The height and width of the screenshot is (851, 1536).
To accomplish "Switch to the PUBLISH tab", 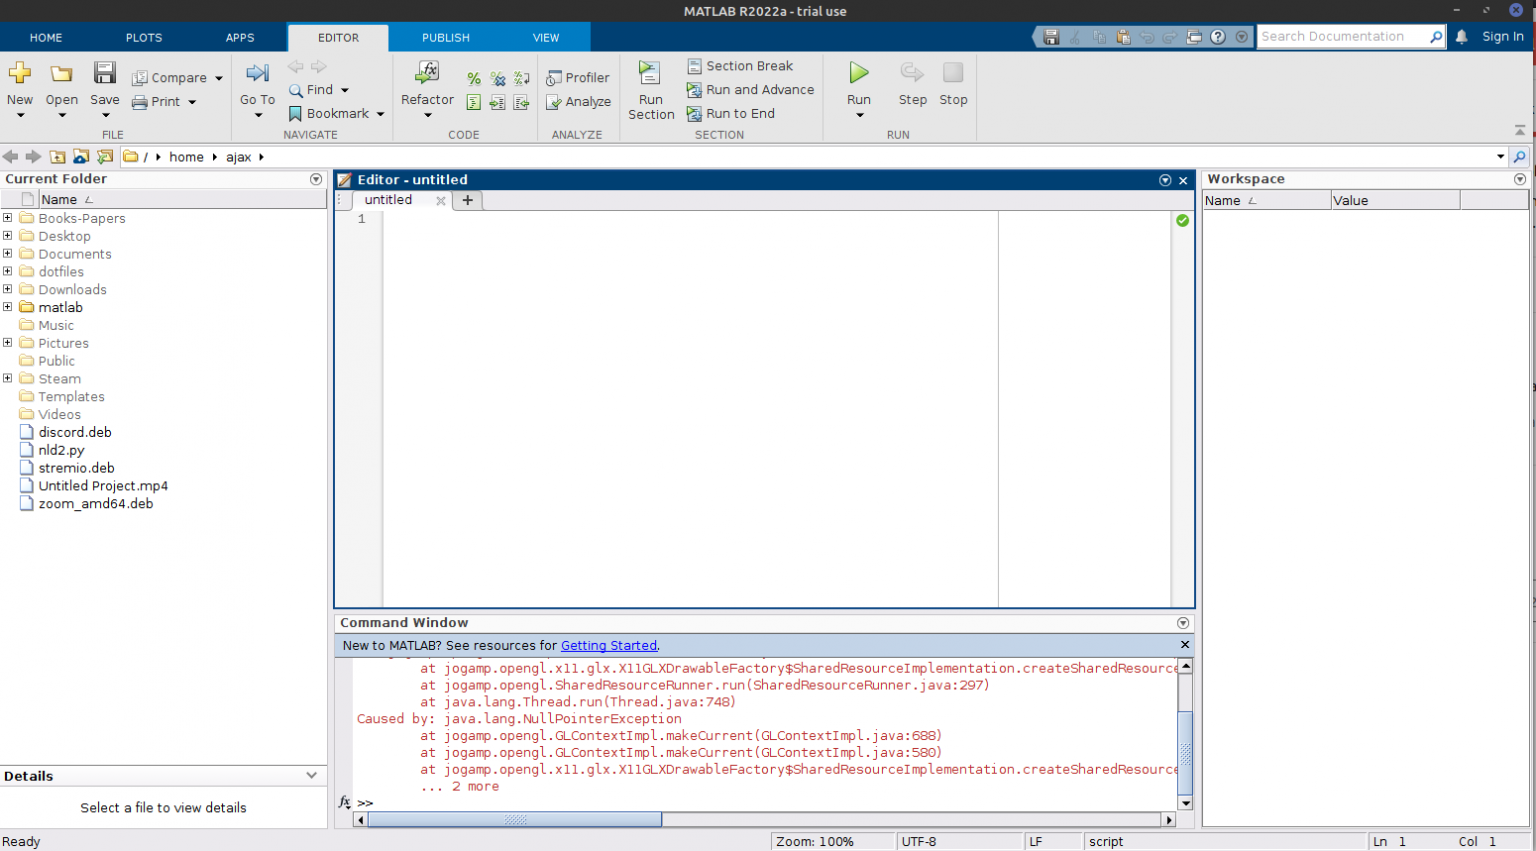I will tap(446, 38).
